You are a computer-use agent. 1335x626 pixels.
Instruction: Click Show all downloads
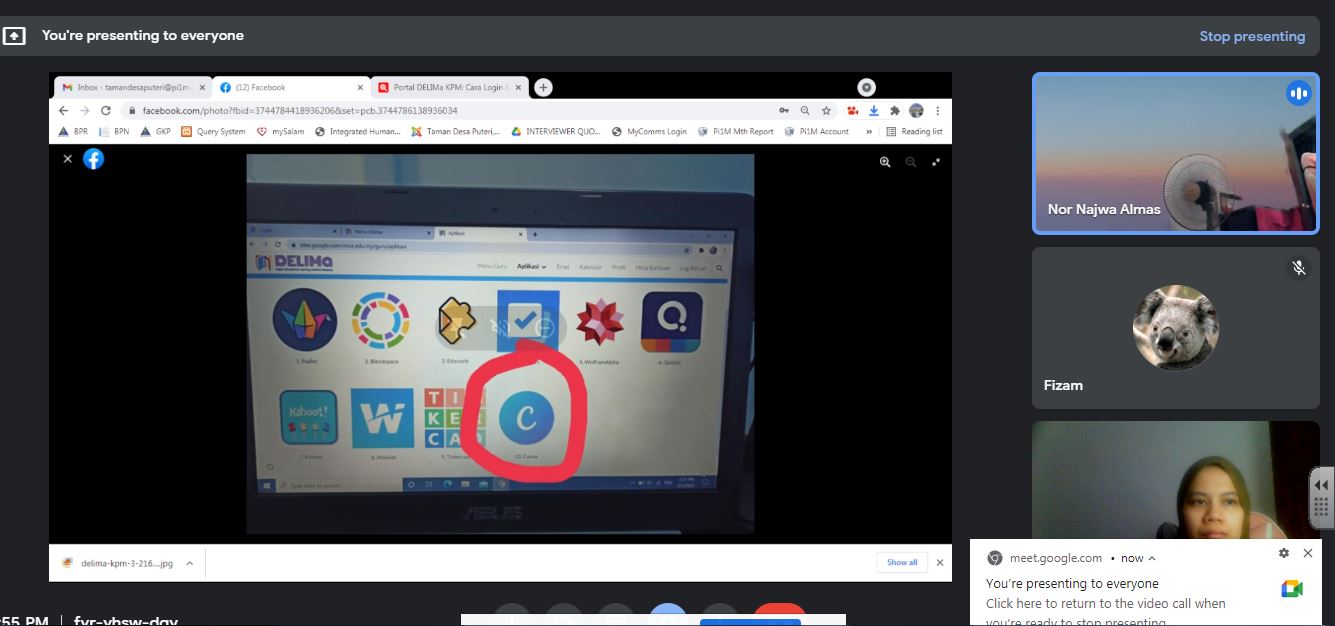click(x=902, y=562)
